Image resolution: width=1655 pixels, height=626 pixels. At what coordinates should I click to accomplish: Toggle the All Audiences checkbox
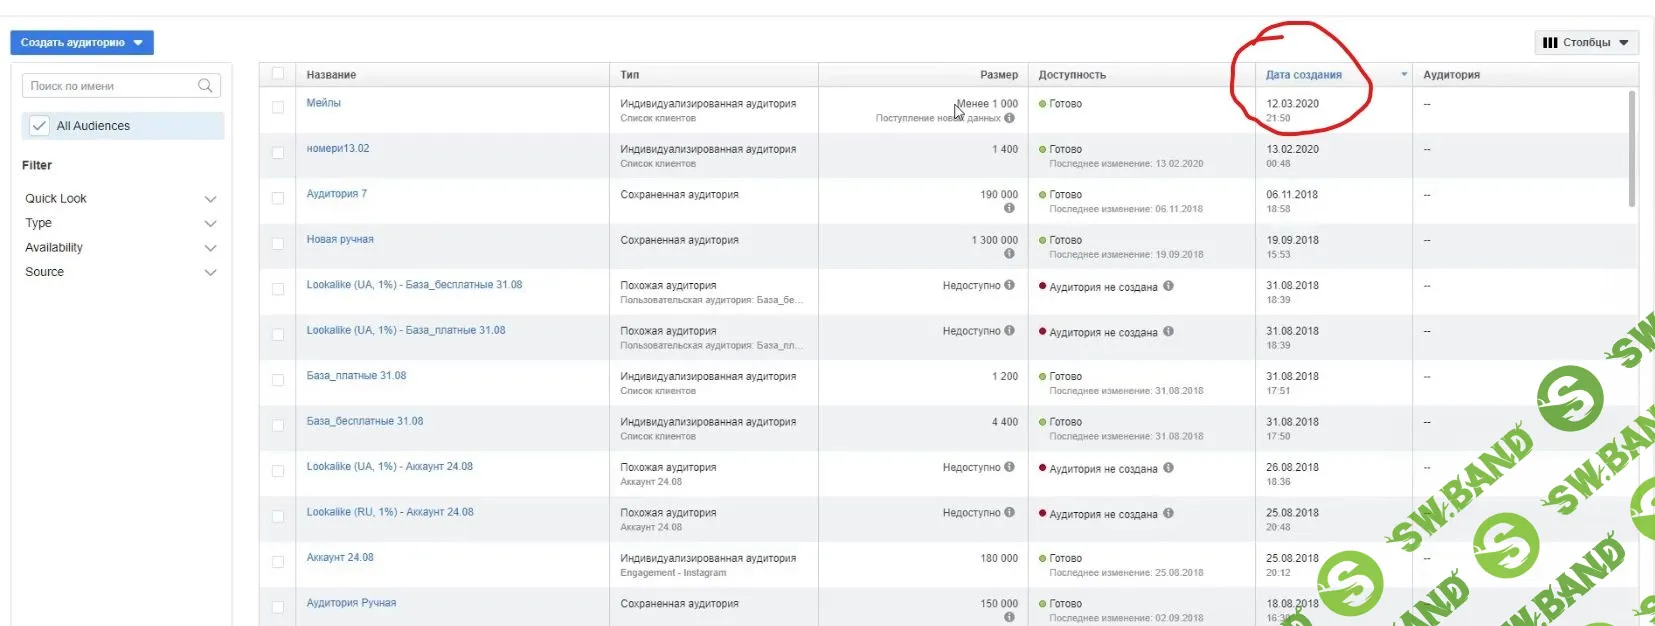point(39,126)
